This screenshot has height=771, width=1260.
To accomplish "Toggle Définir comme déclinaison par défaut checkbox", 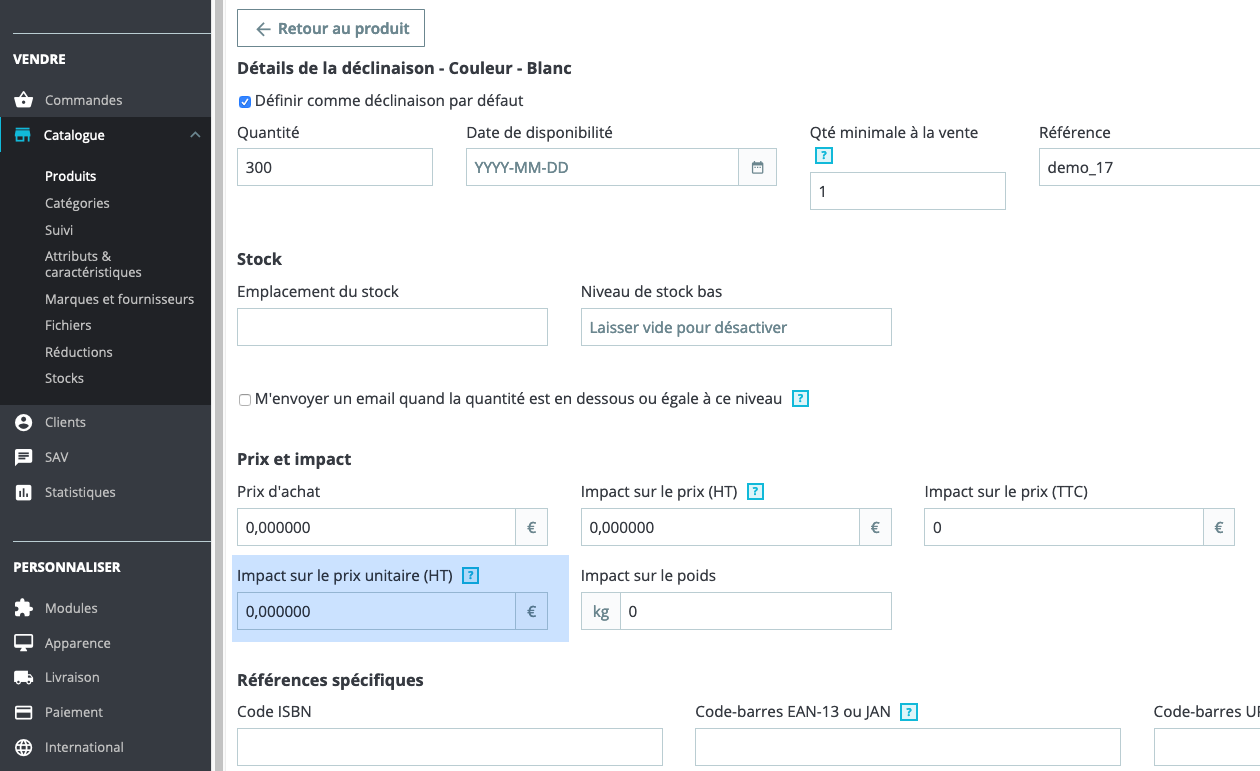I will click(x=245, y=101).
